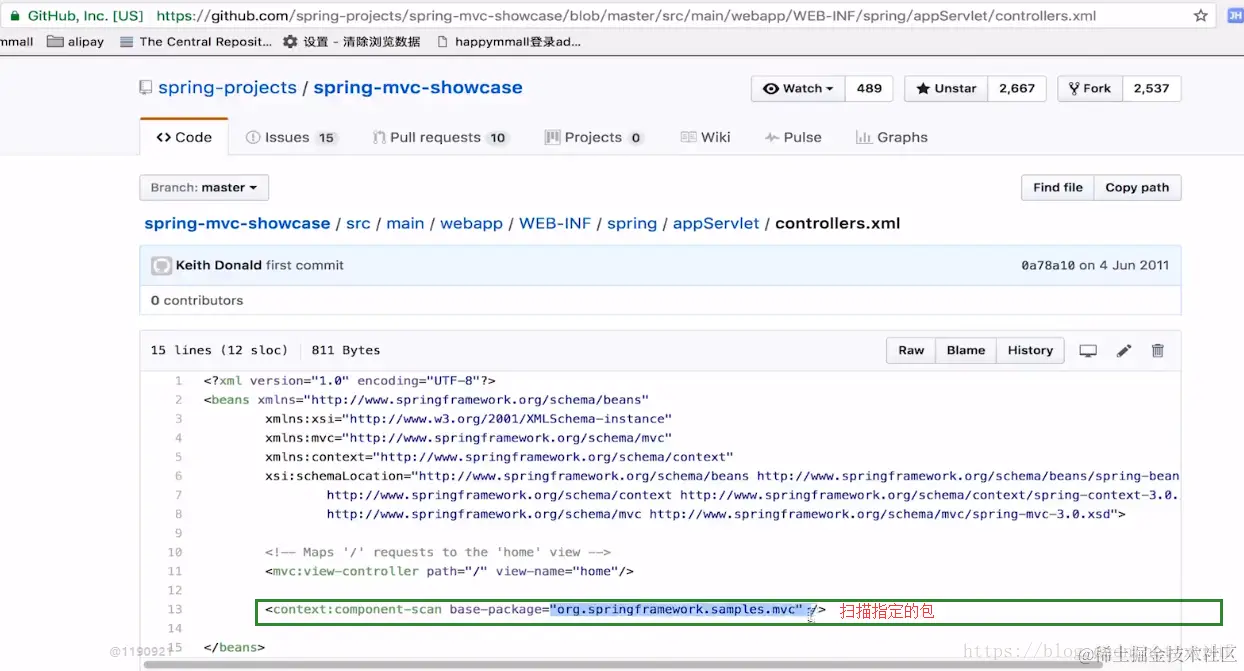
Task: Go to the appServlet breadcrumb folder
Action: tap(716, 223)
